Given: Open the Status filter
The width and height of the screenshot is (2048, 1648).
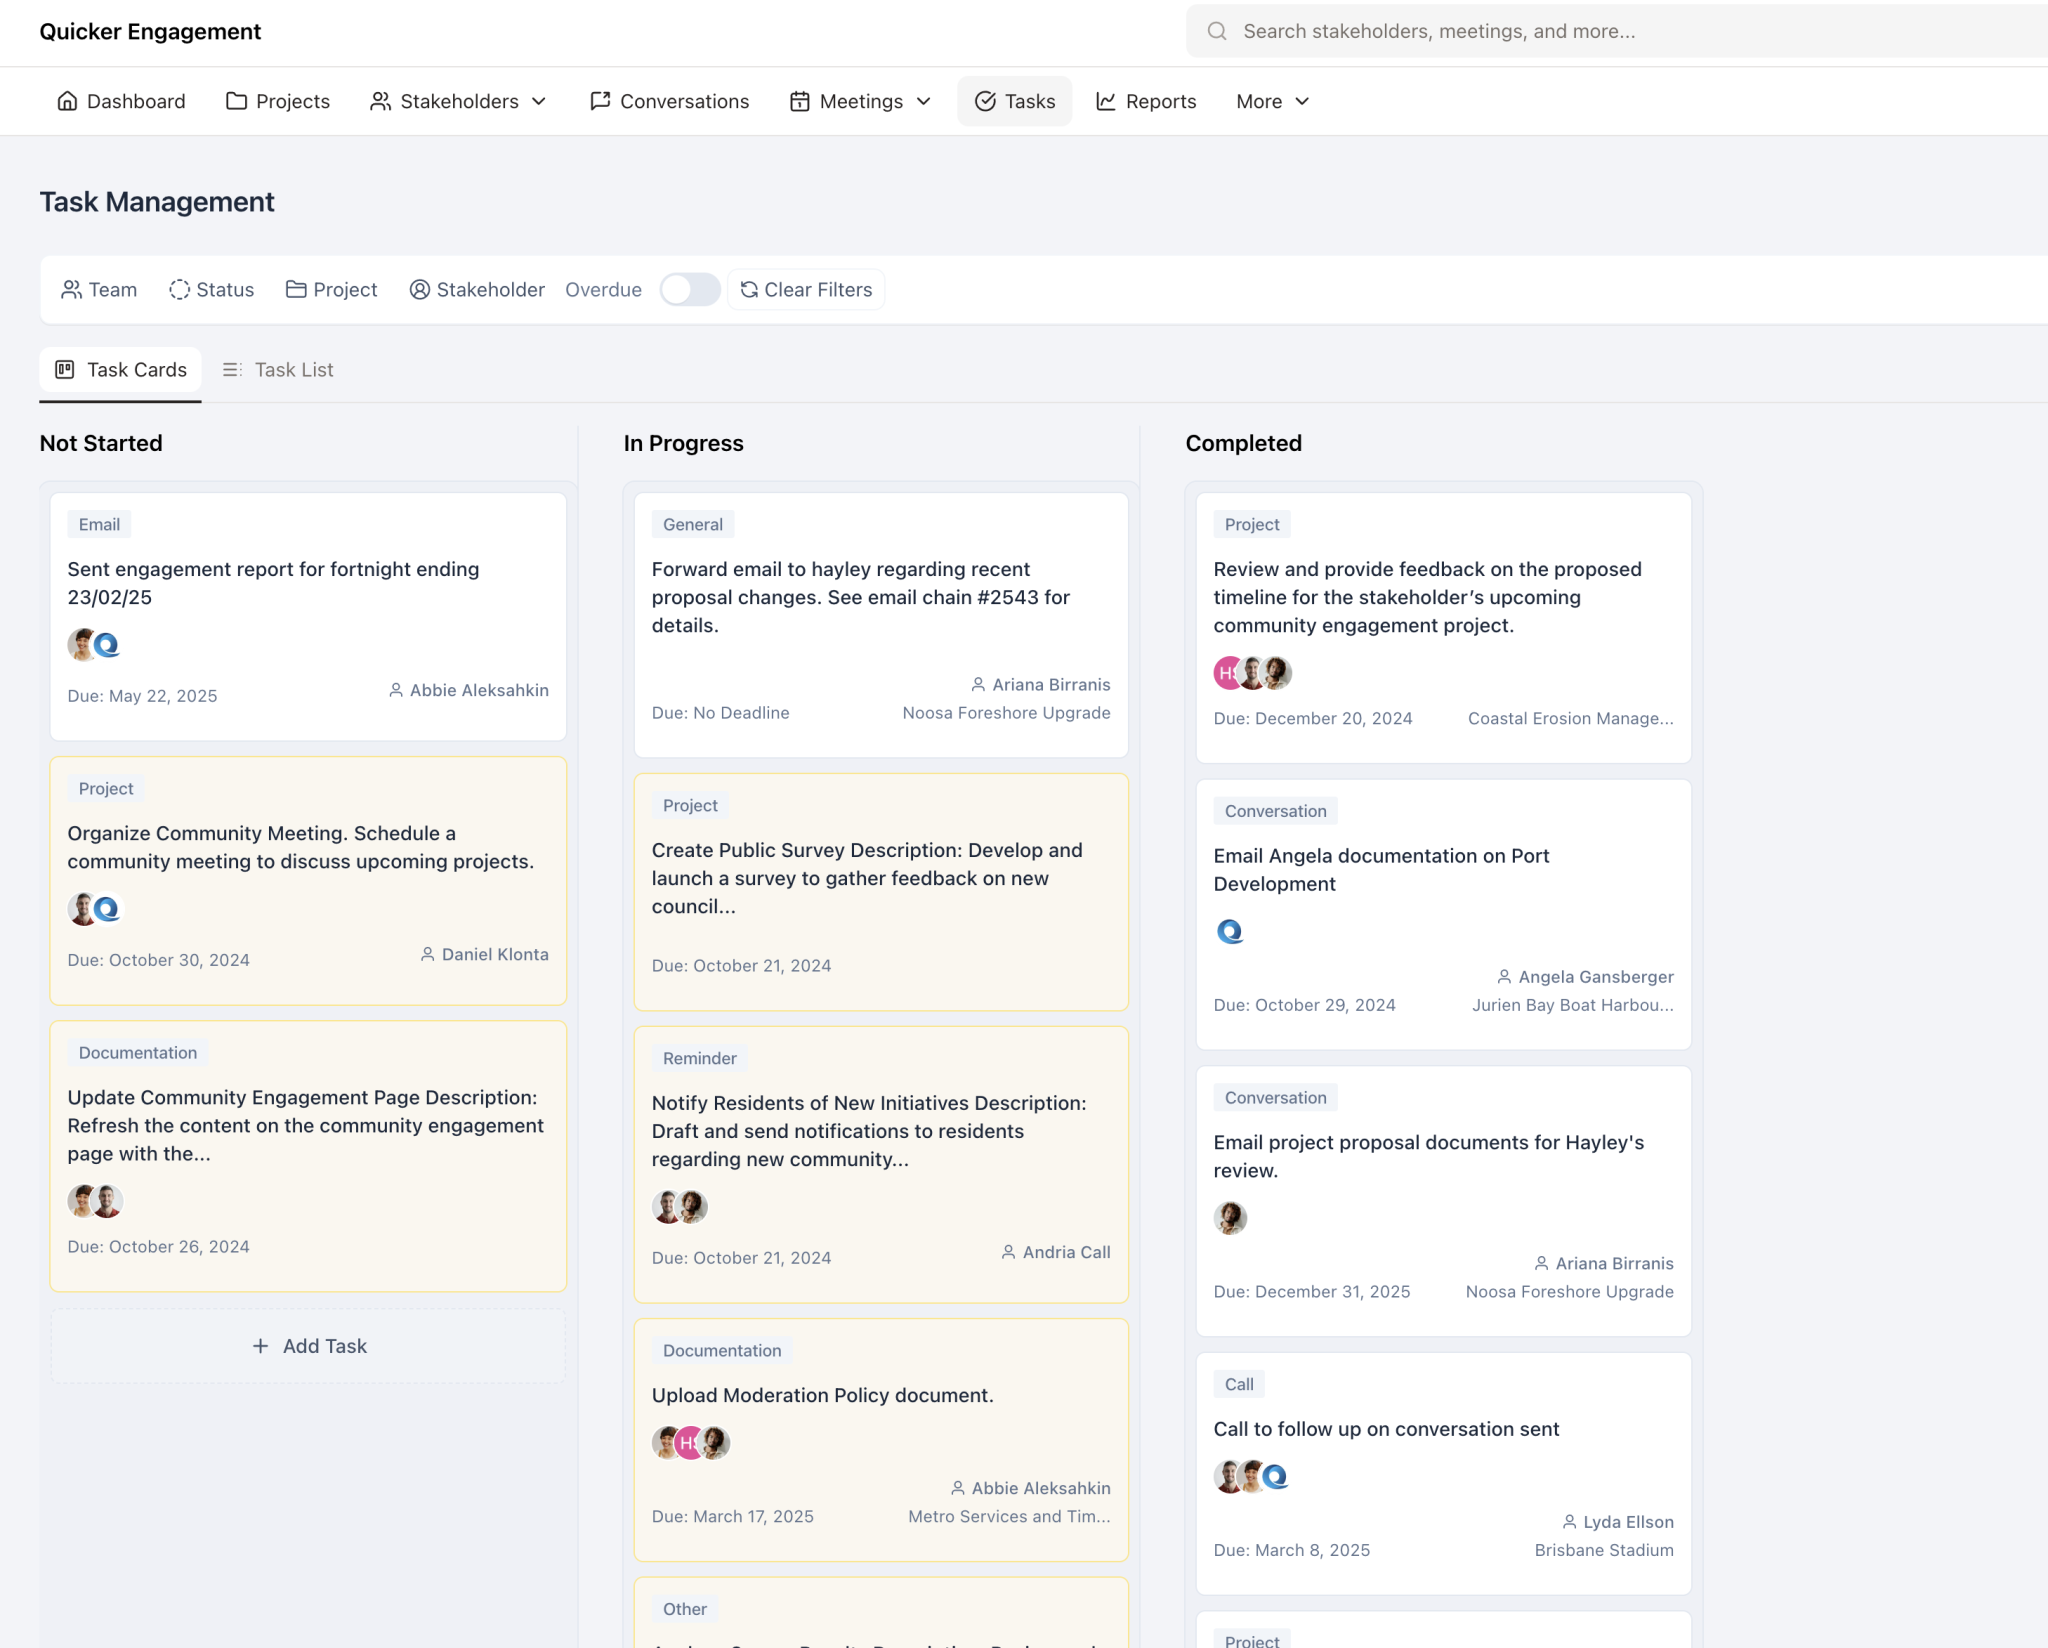Looking at the screenshot, I should coord(212,290).
